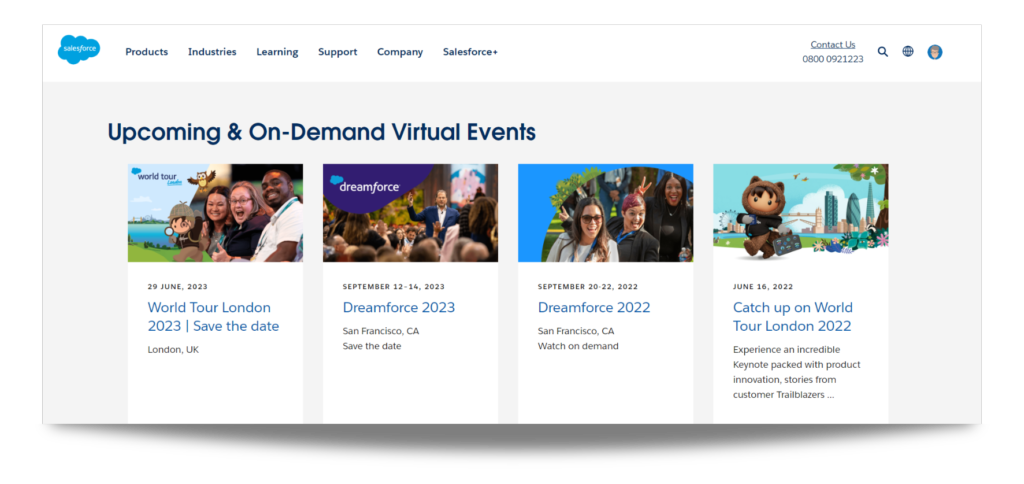
Task: Open the Learning menu
Action: coord(277,52)
